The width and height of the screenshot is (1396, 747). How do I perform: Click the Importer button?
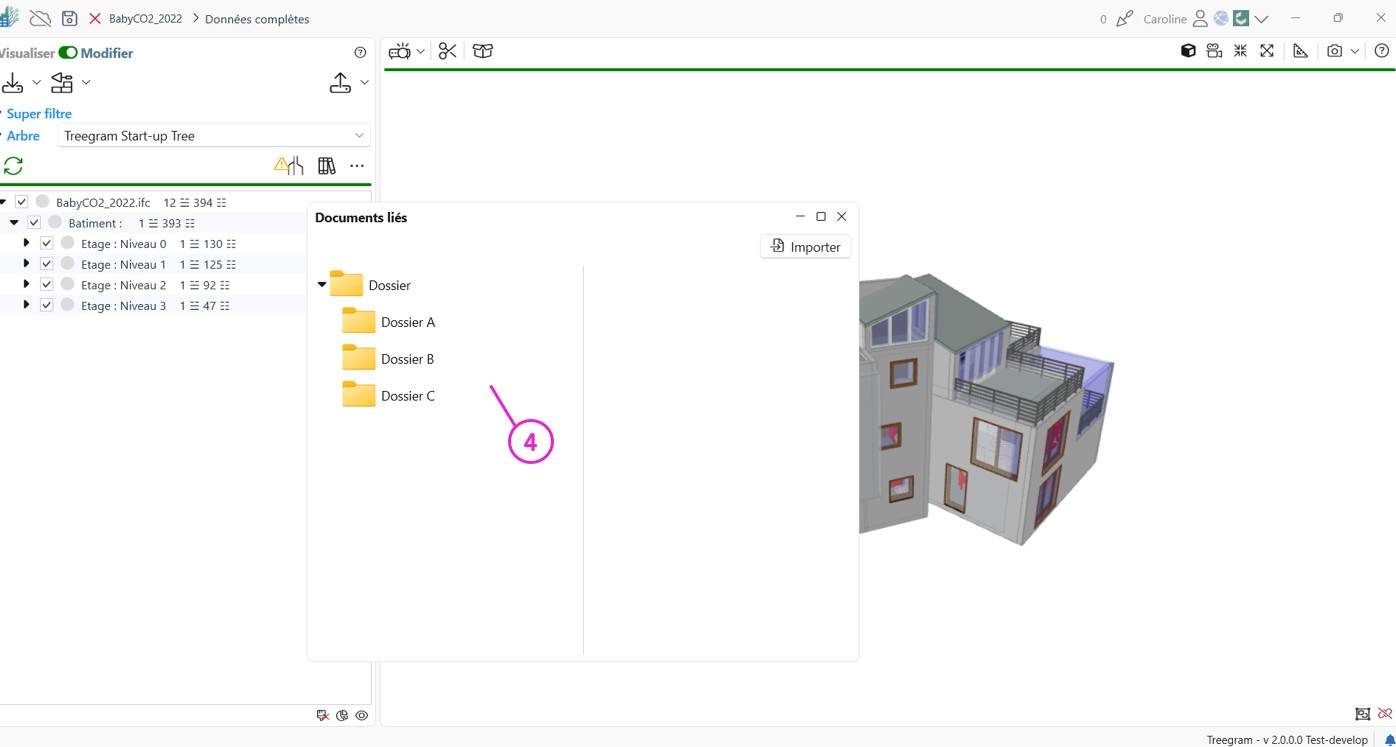tap(805, 247)
